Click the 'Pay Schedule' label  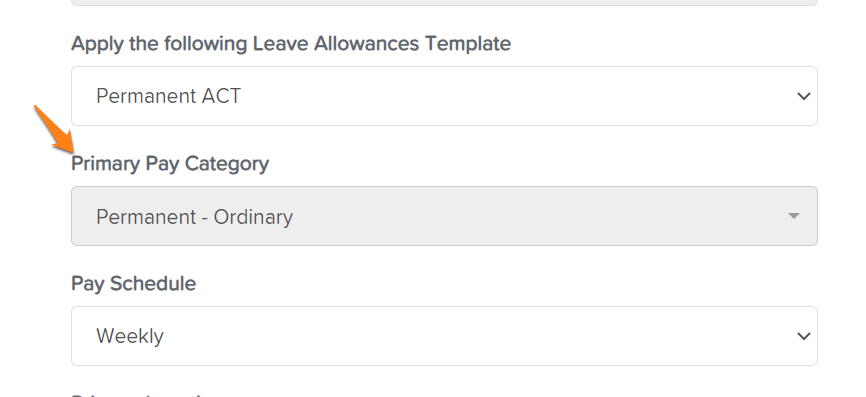(134, 283)
